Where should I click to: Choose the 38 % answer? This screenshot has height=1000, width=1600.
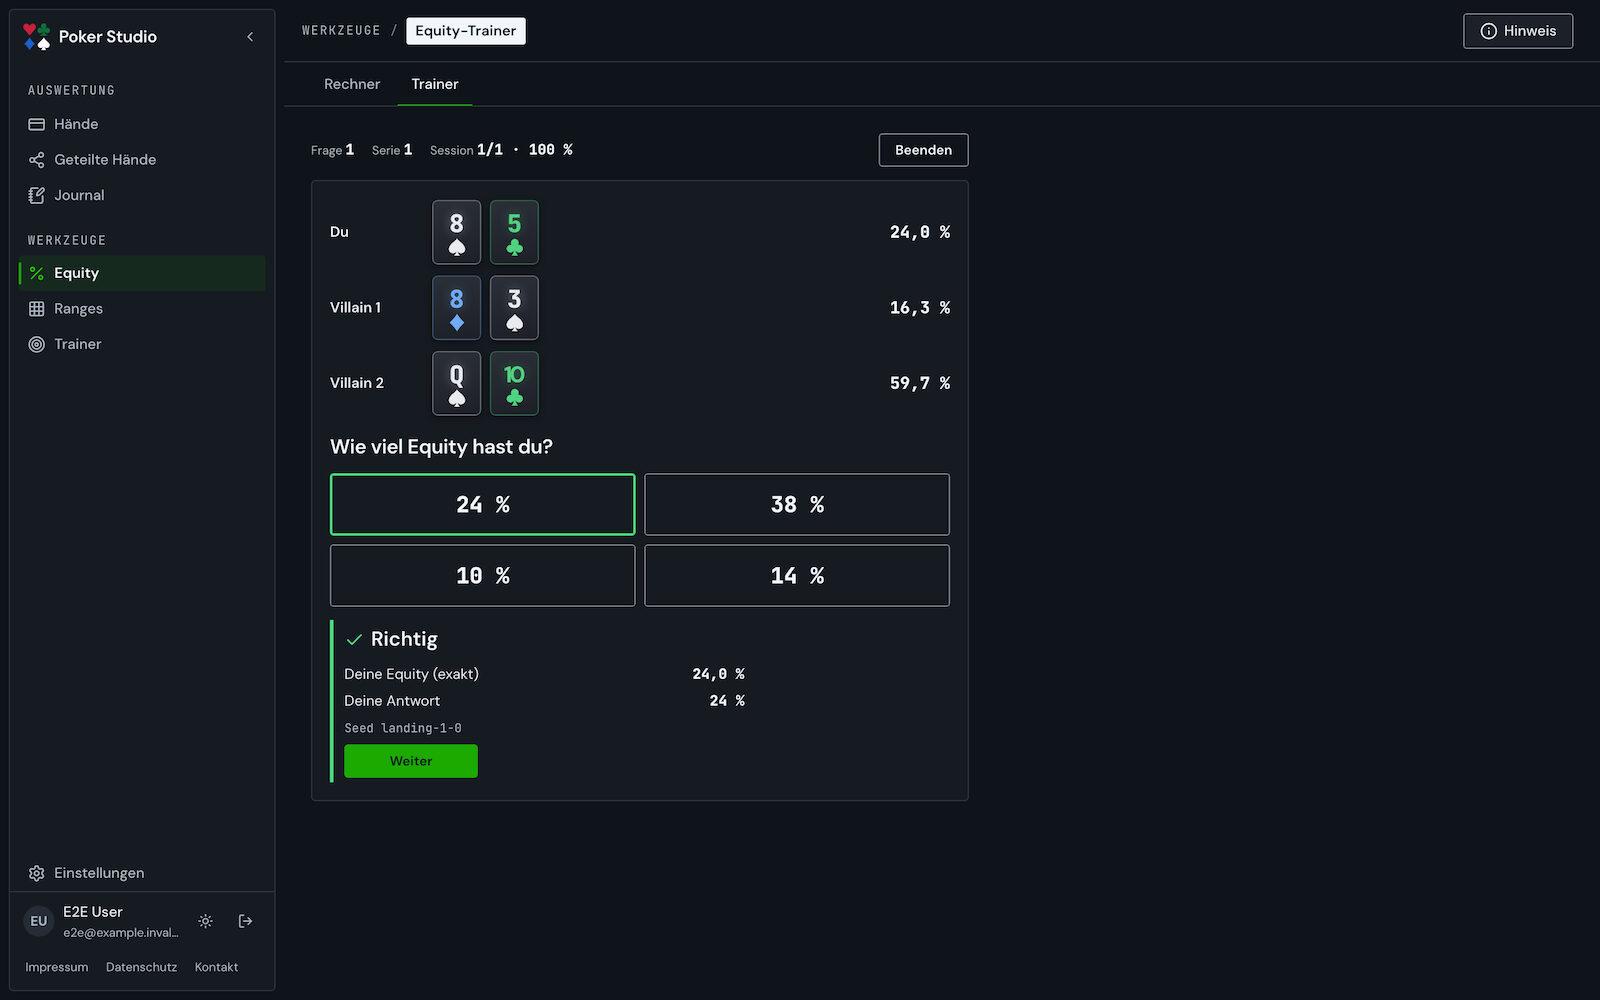[x=797, y=505]
